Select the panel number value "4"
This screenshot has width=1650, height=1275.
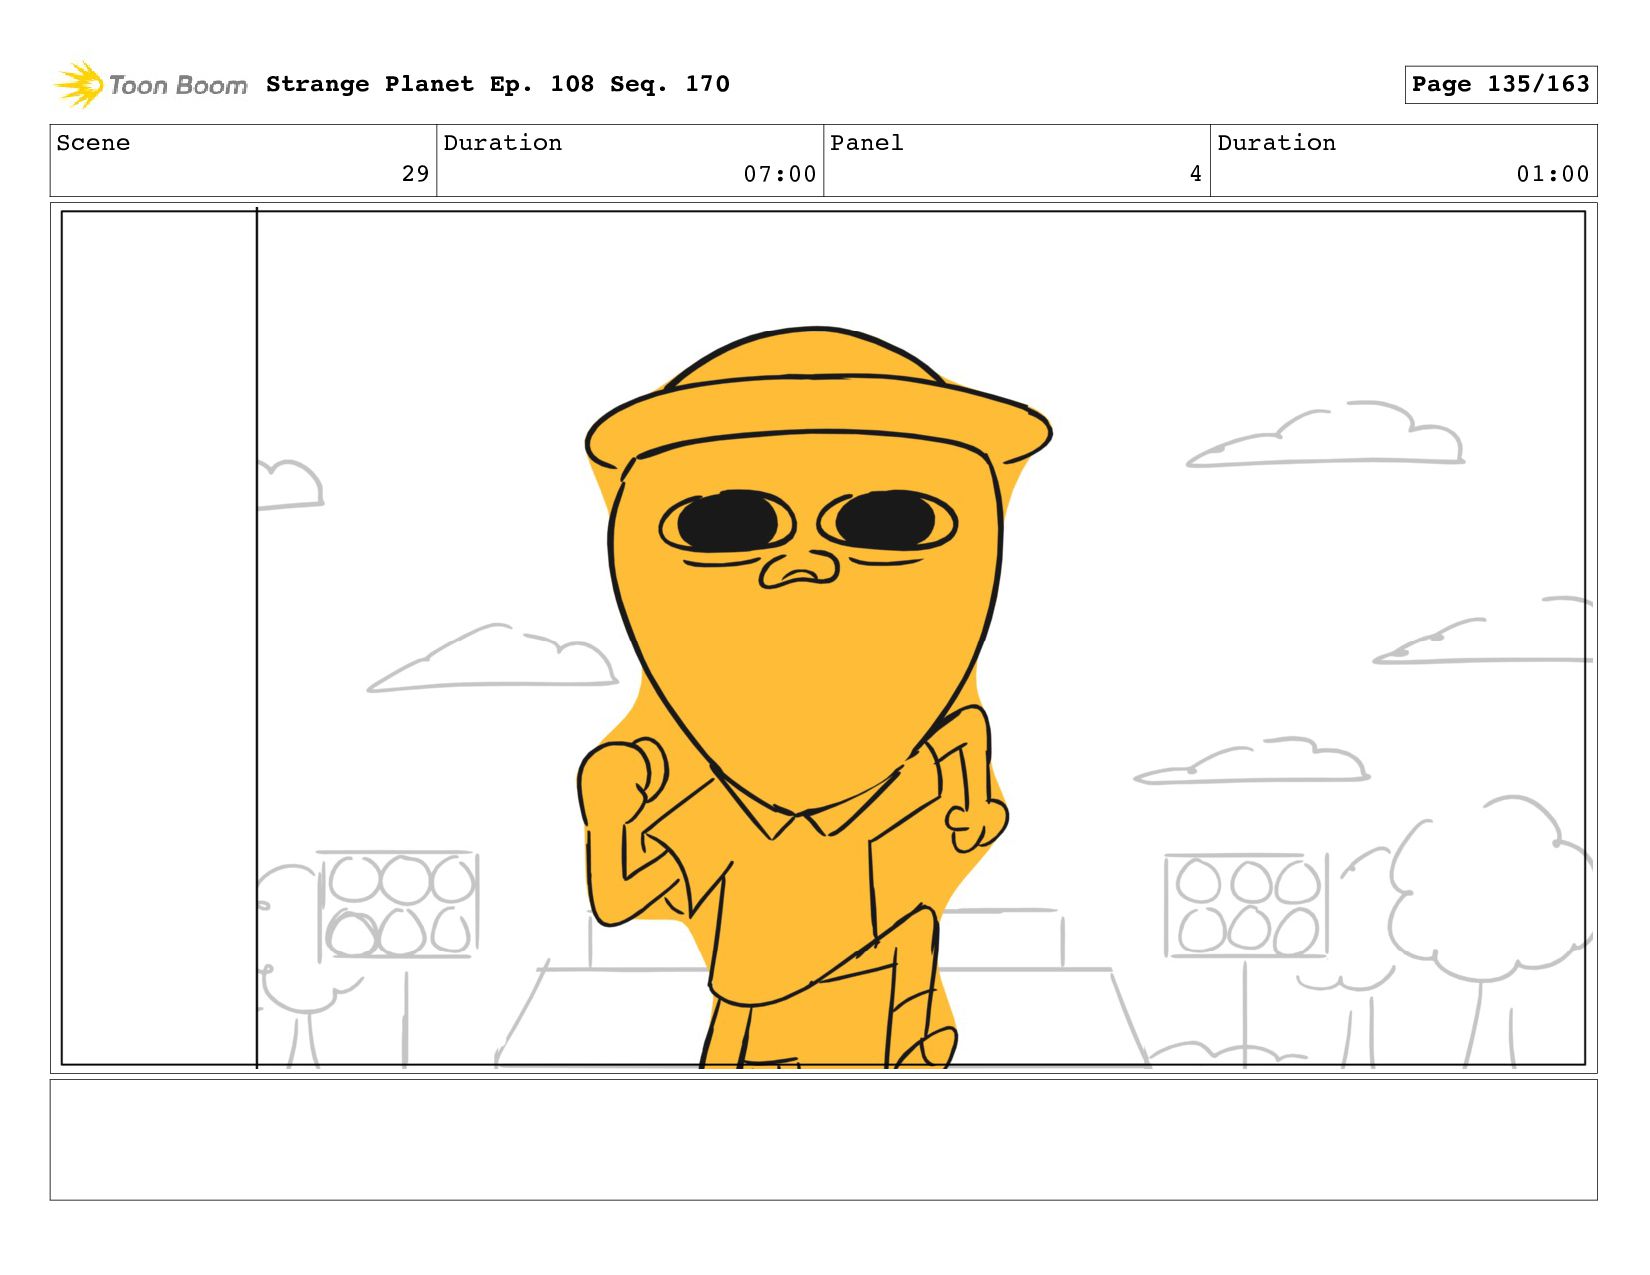[x=1195, y=174]
